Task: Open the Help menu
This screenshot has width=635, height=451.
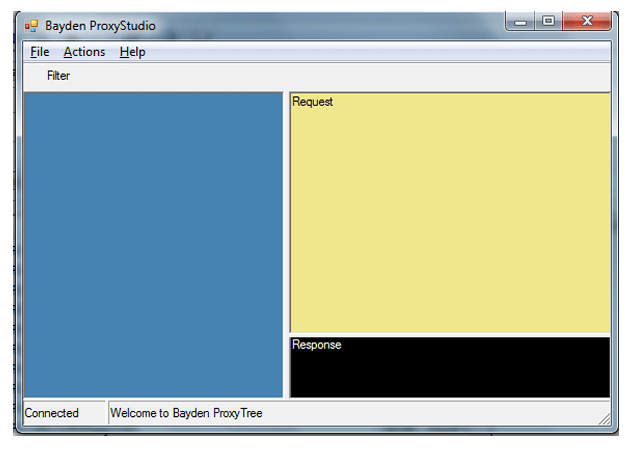Action: (x=132, y=52)
